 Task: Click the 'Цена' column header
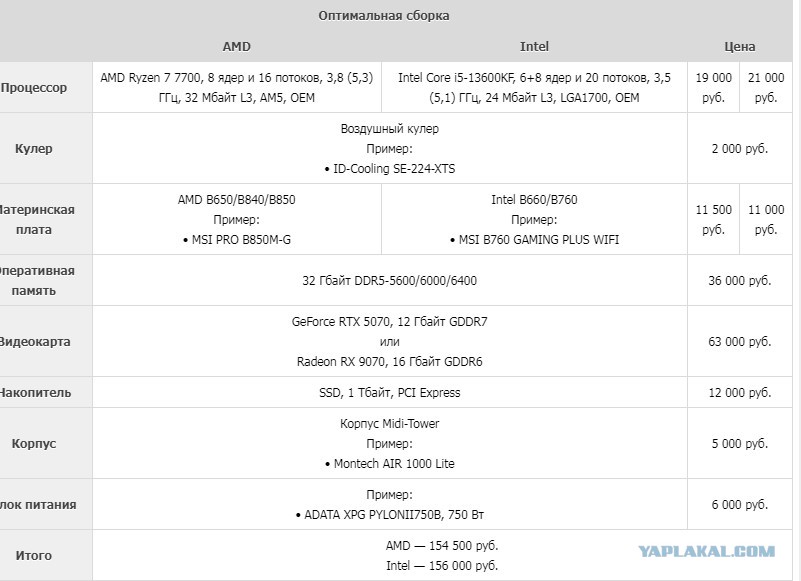coord(739,47)
